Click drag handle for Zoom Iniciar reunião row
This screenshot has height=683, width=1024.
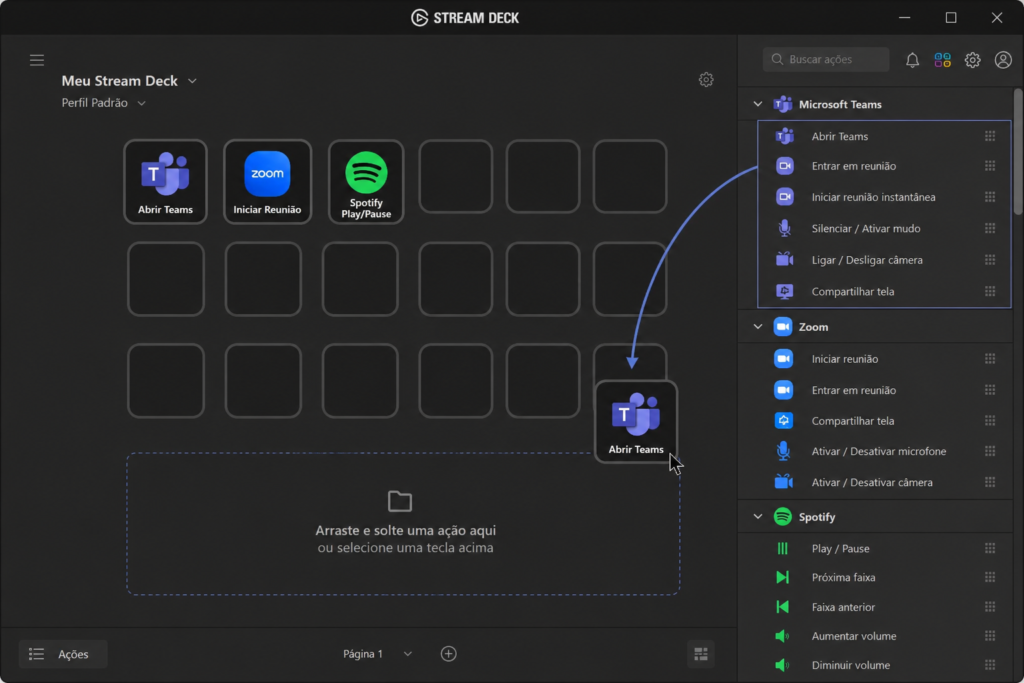990,358
